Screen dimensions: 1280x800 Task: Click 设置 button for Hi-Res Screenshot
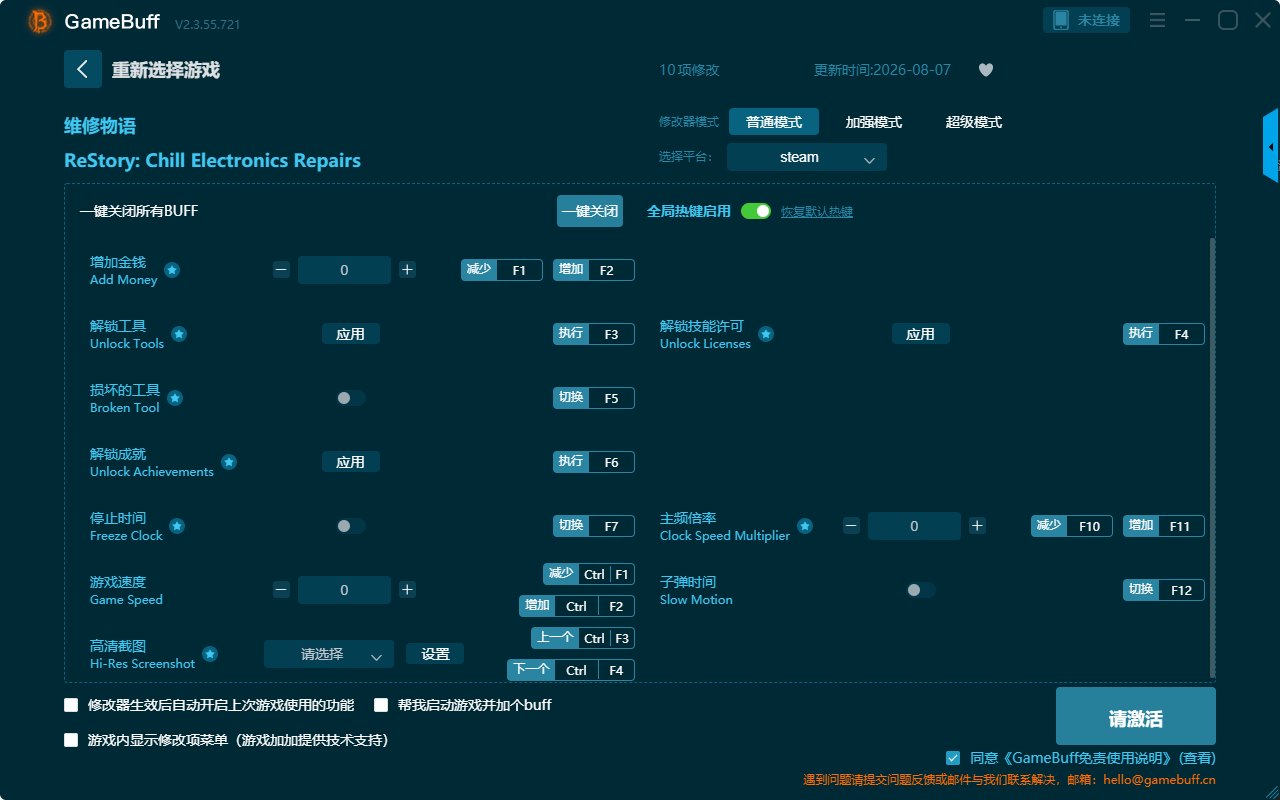point(435,654)
